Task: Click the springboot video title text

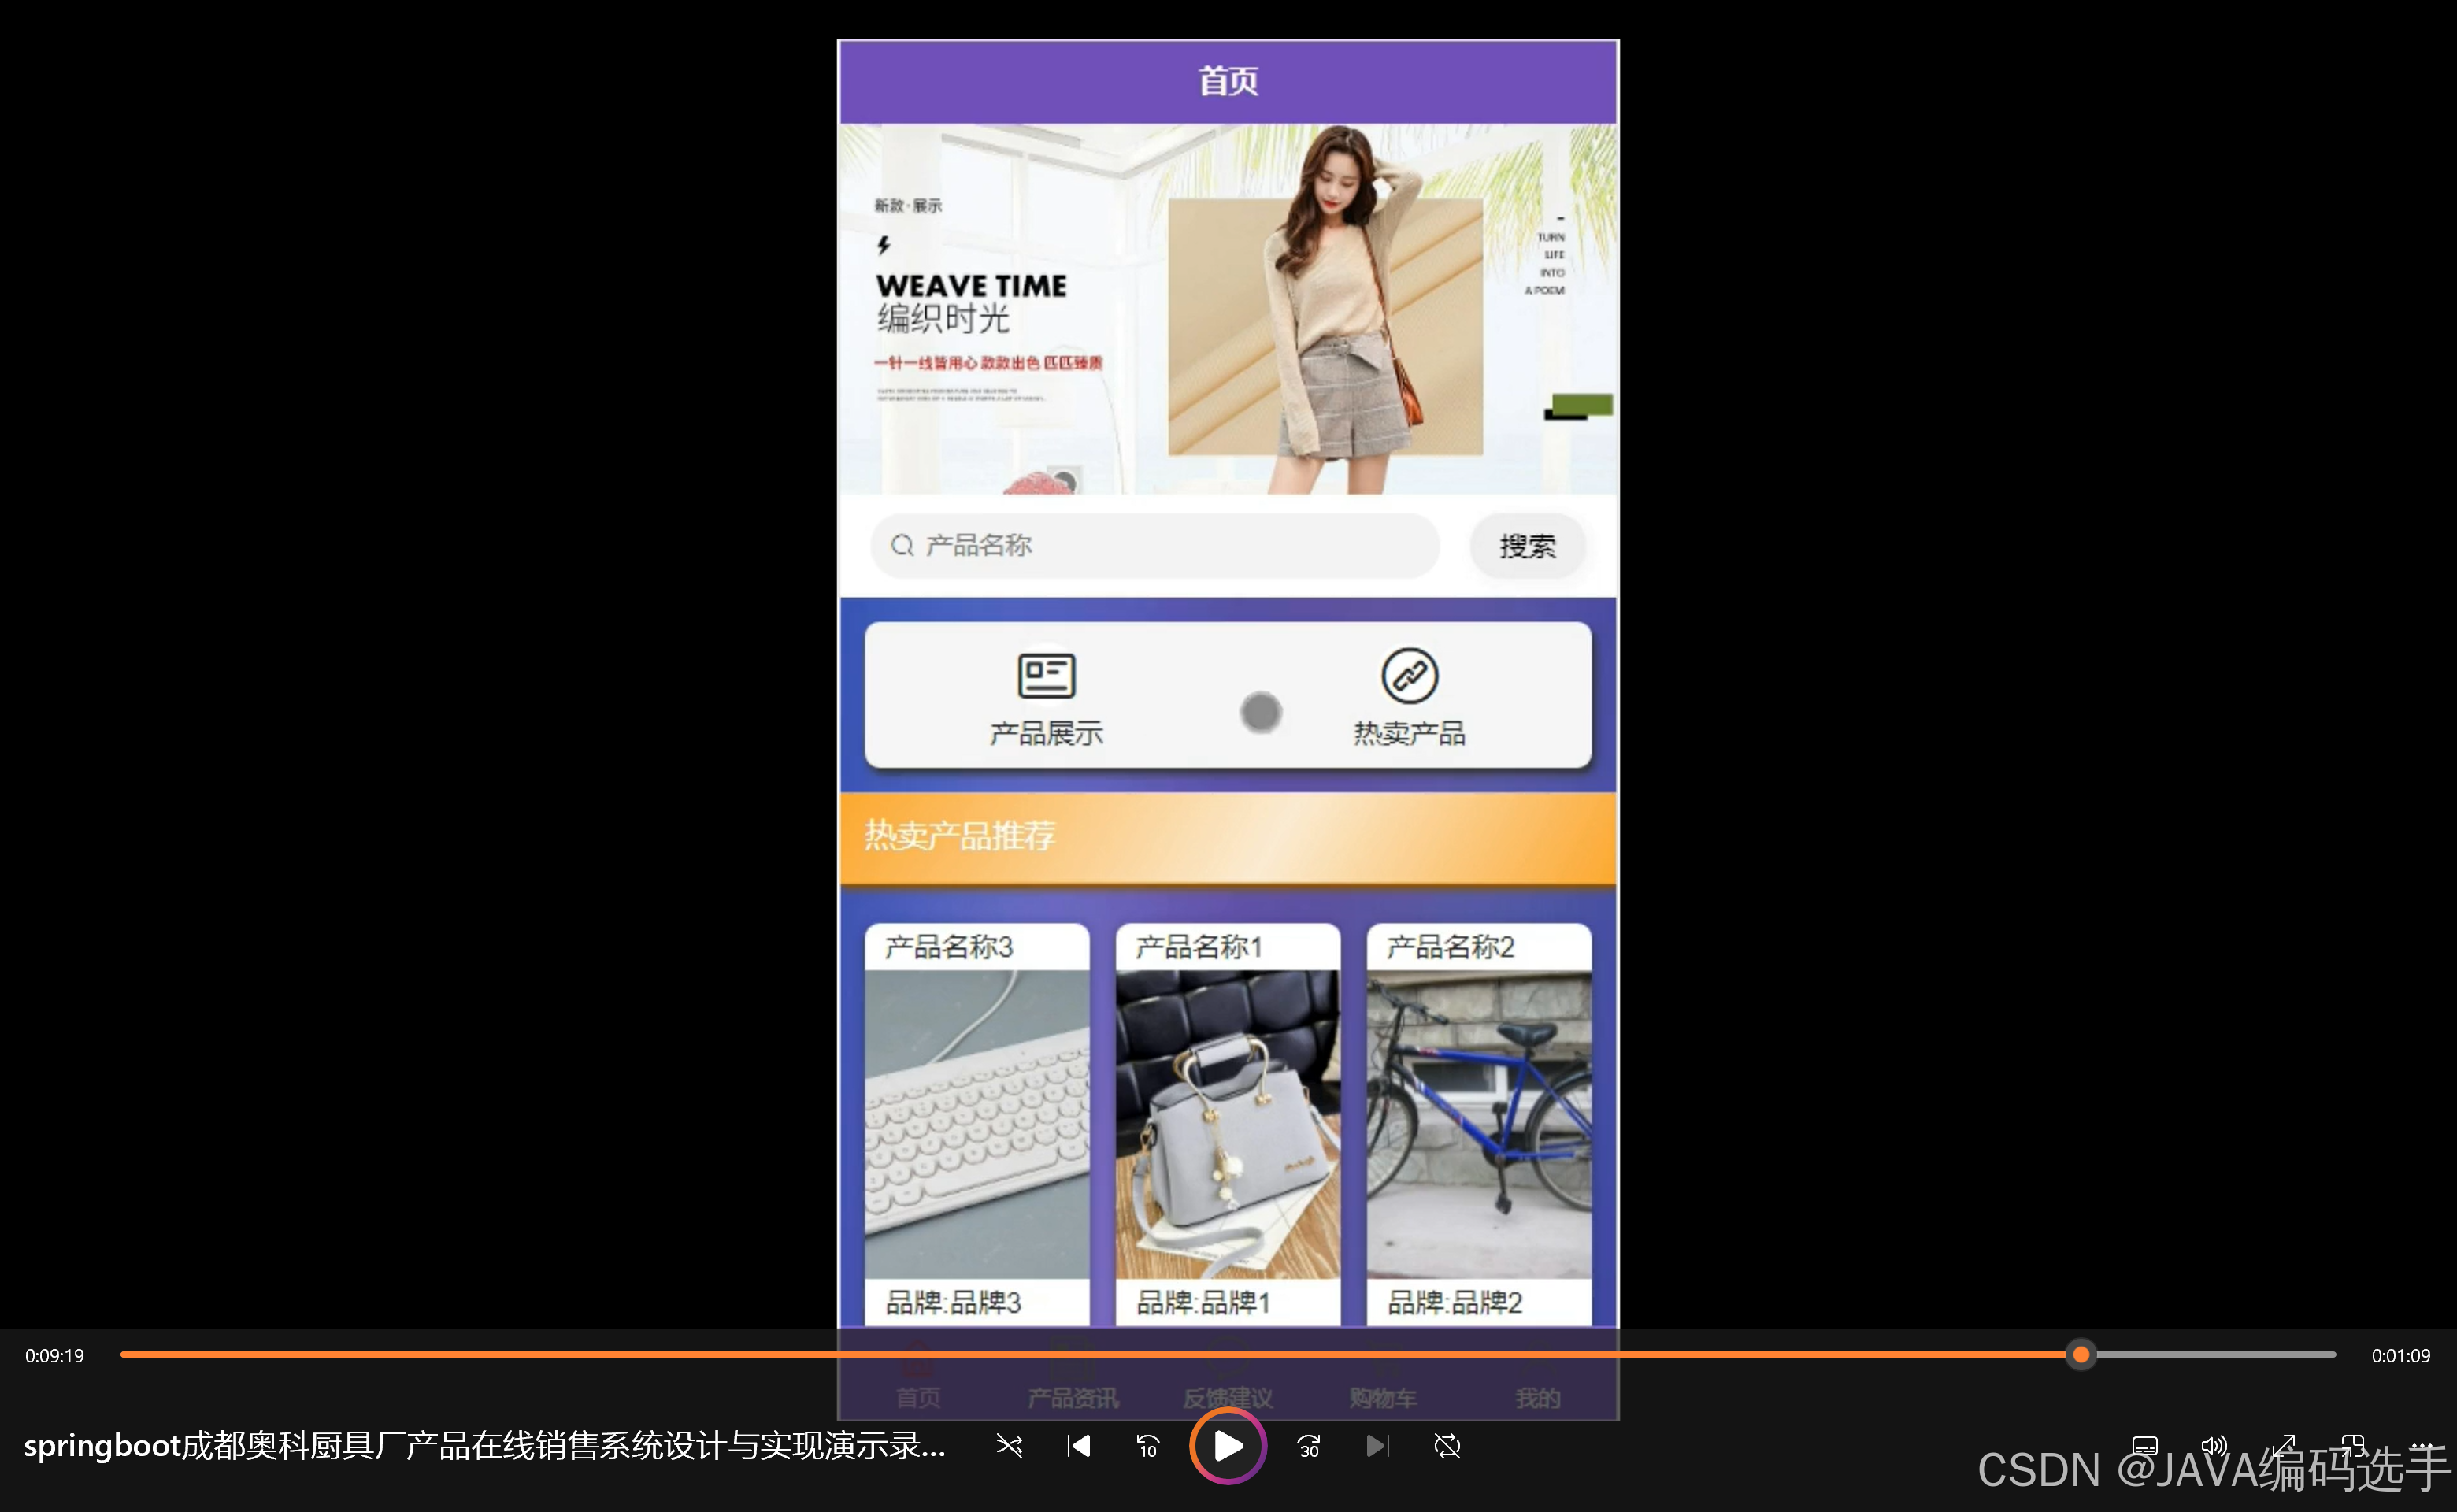Action: pyautogui.click(x=485, y=1446)
